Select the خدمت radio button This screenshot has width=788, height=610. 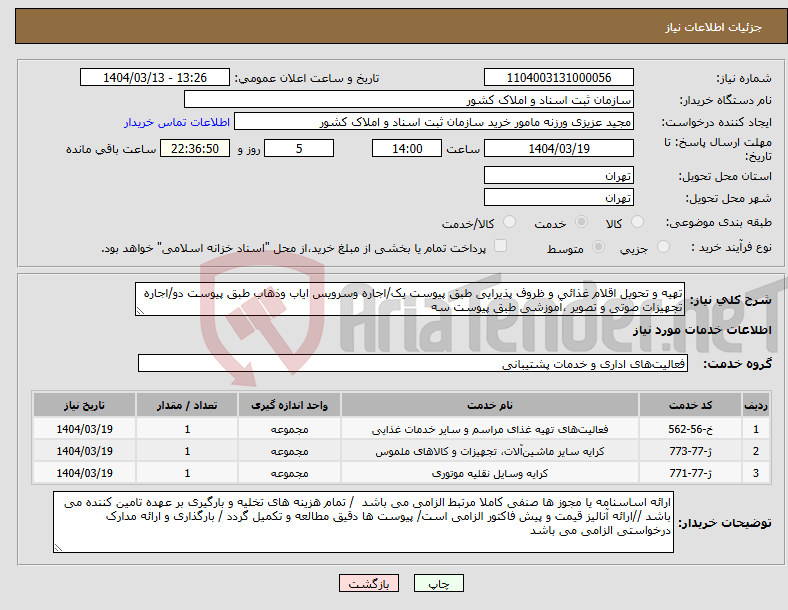[581, 222]
